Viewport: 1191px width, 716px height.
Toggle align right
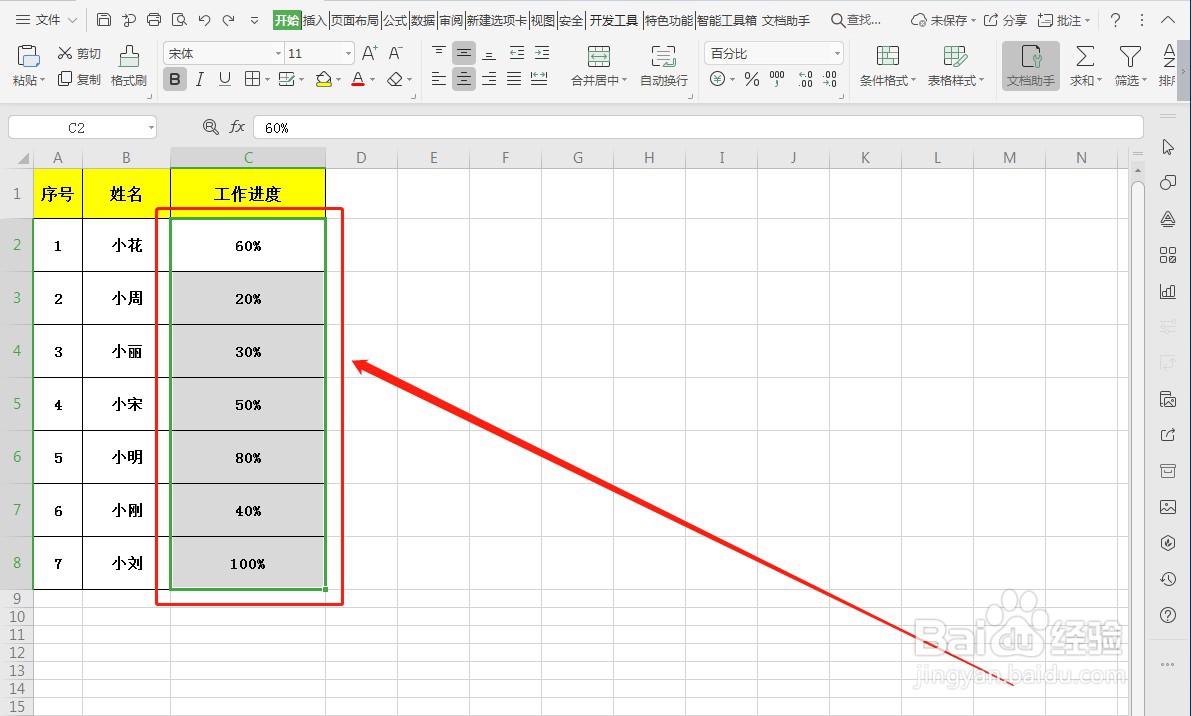pyautogui.click(x=489, y=79)
